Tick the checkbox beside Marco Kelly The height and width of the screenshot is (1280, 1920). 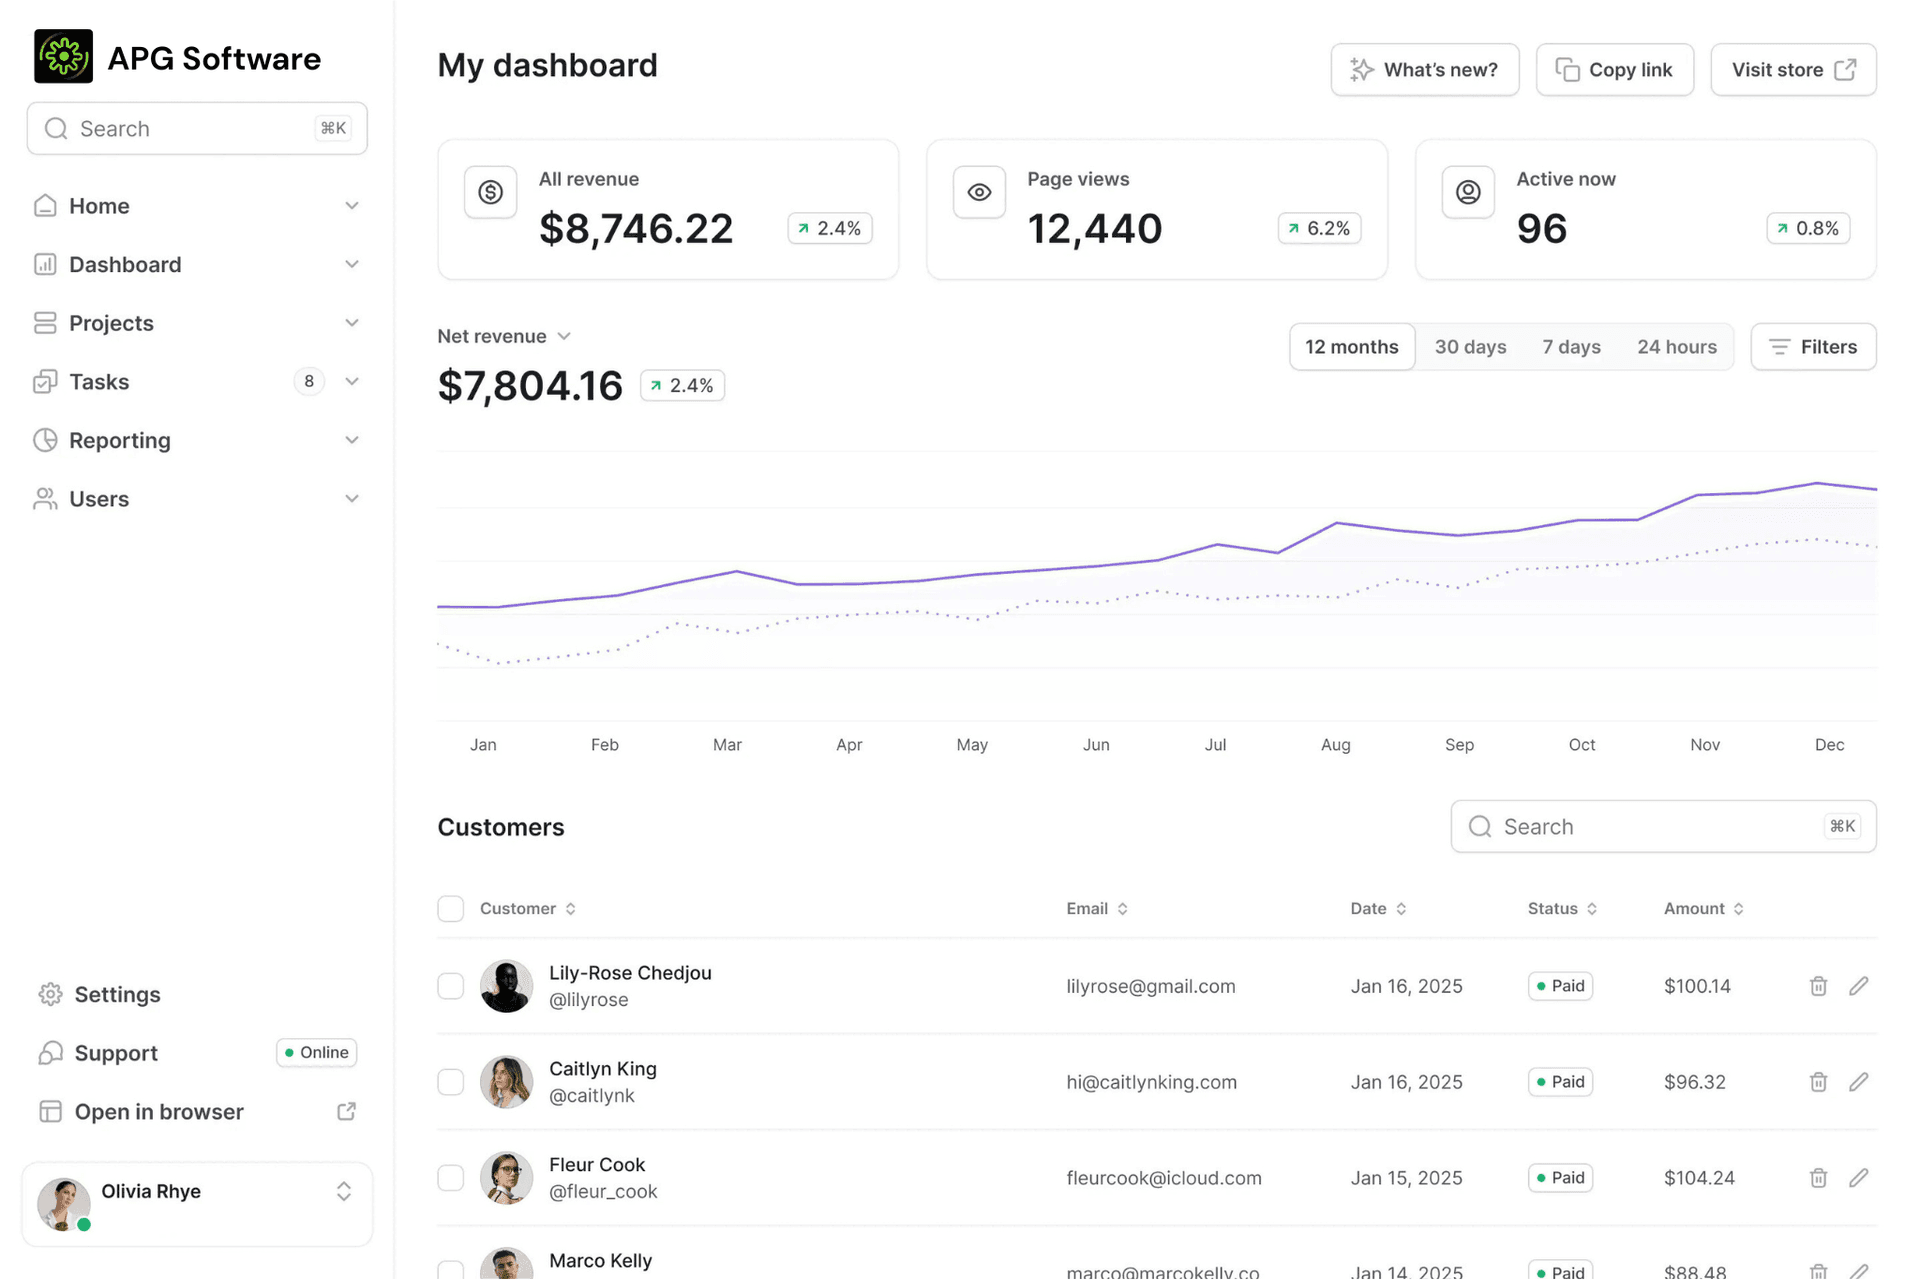tap(450, 1270)
